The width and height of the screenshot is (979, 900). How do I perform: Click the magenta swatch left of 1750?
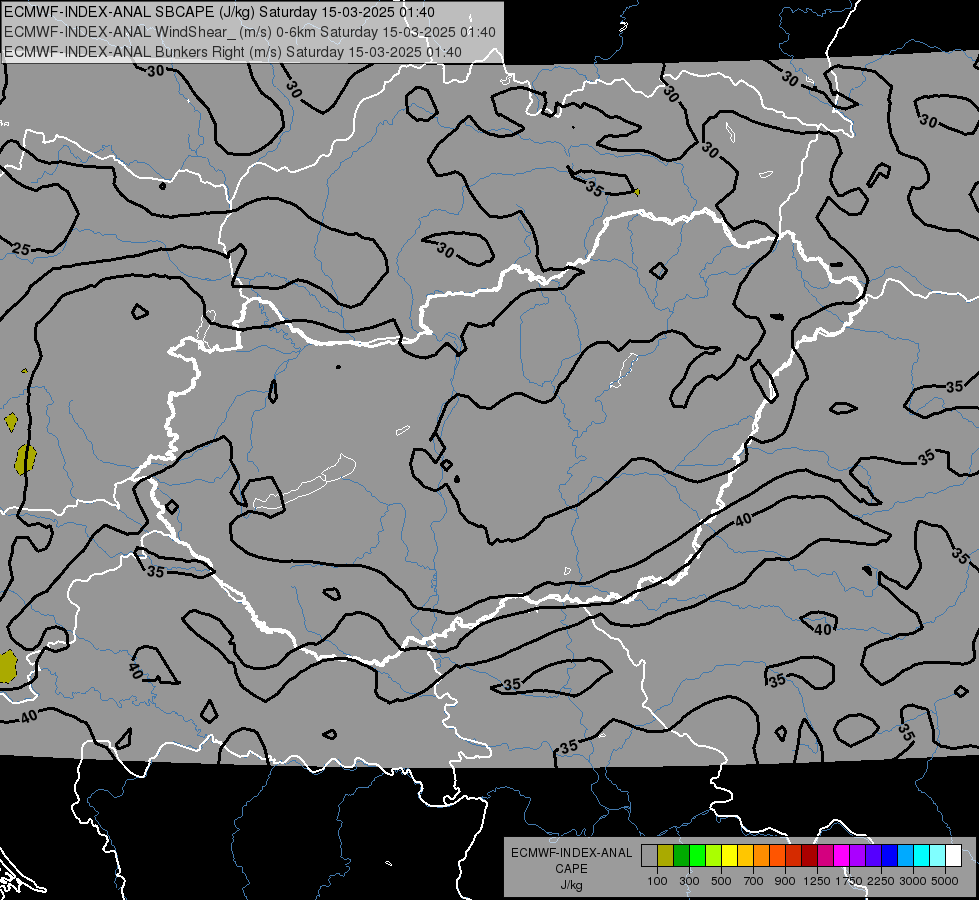coord(842,855)
